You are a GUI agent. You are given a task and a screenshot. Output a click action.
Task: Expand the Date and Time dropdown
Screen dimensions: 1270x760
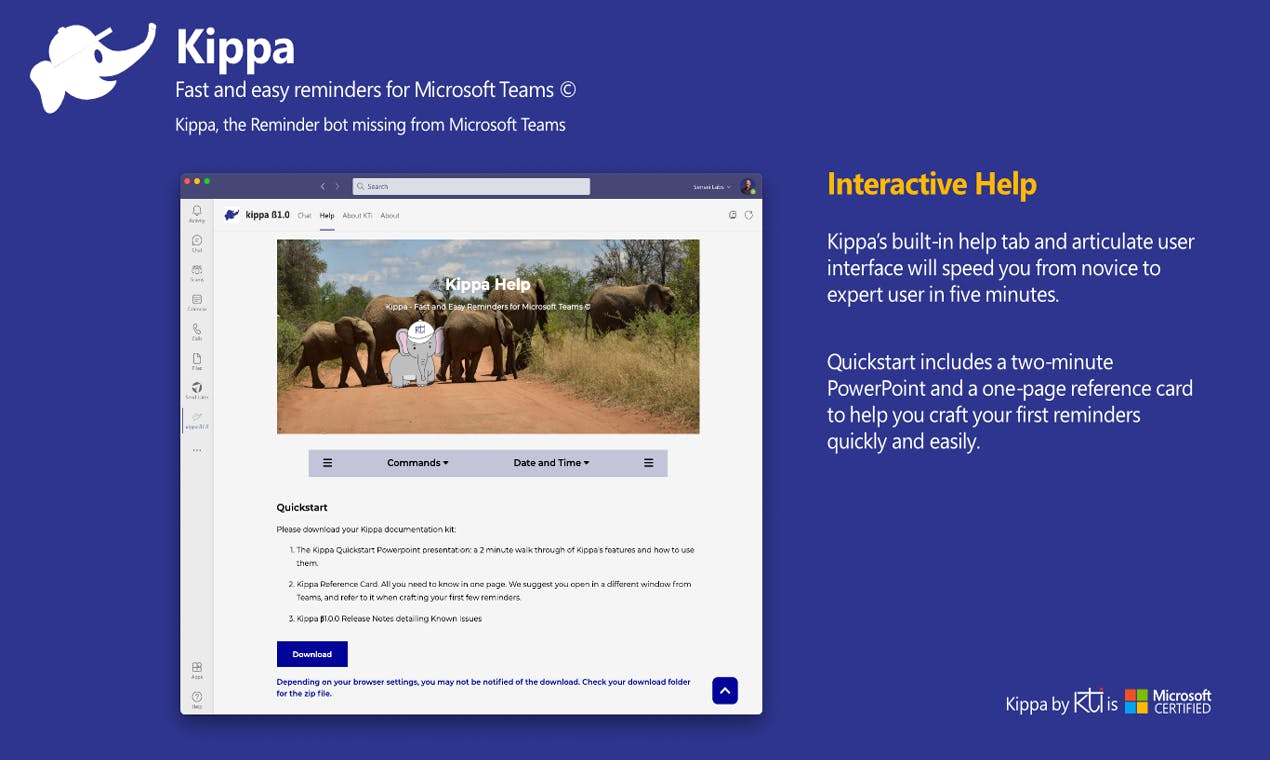[x=551, y=463]
